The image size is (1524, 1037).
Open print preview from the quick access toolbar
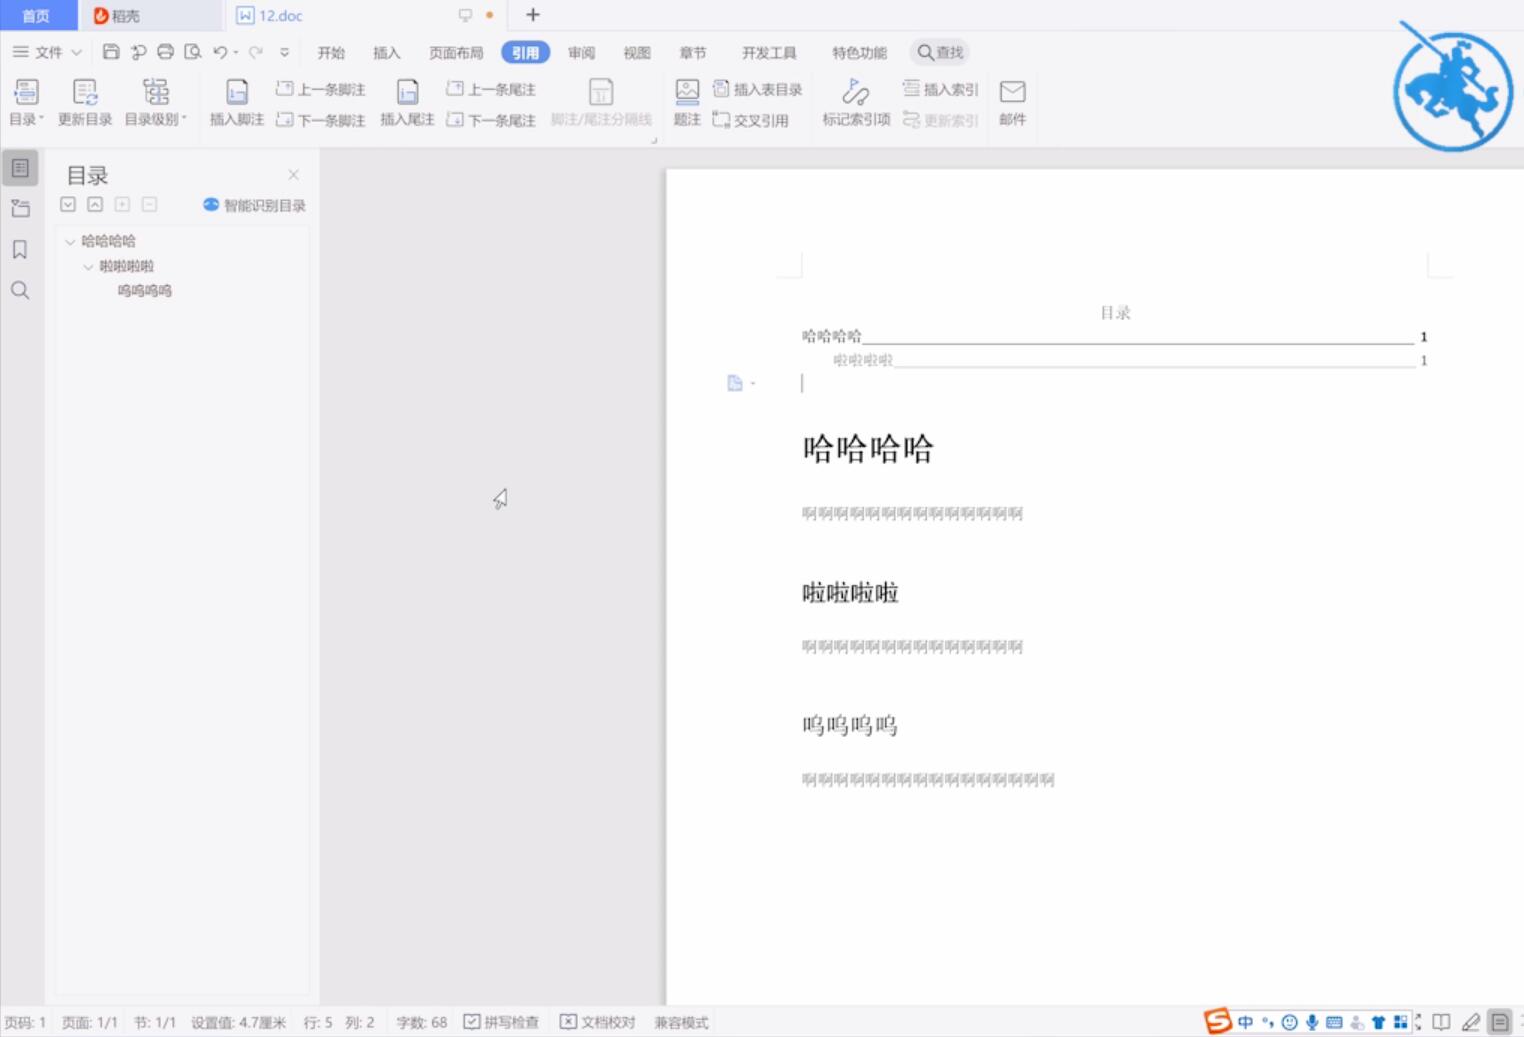tap(193, 52)
